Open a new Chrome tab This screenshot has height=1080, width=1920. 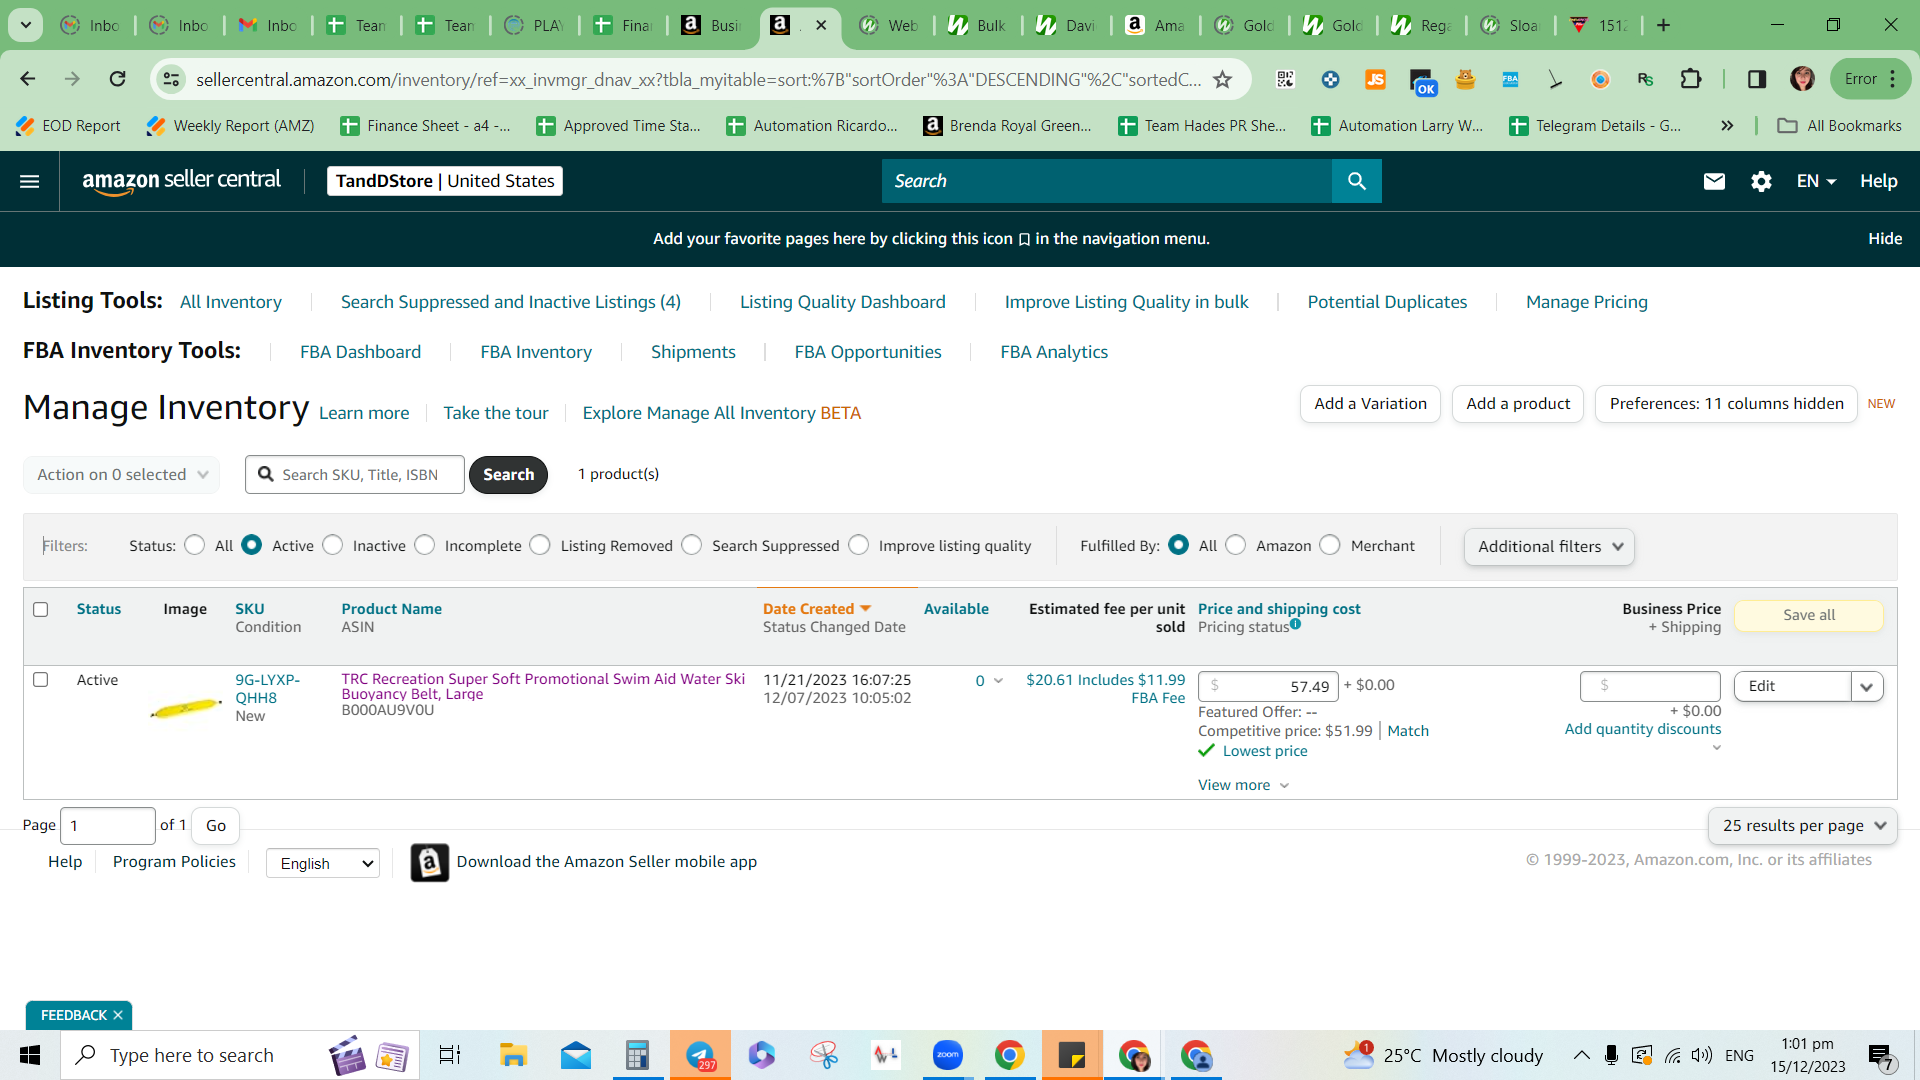click(x=1663, y=25)
